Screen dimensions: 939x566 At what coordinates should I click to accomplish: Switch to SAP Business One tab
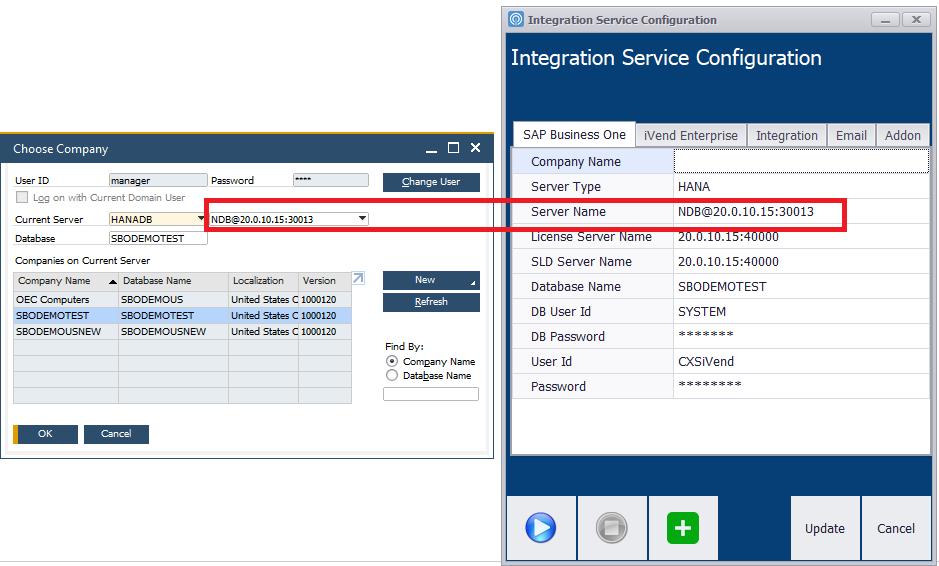(x=574, y=135)
